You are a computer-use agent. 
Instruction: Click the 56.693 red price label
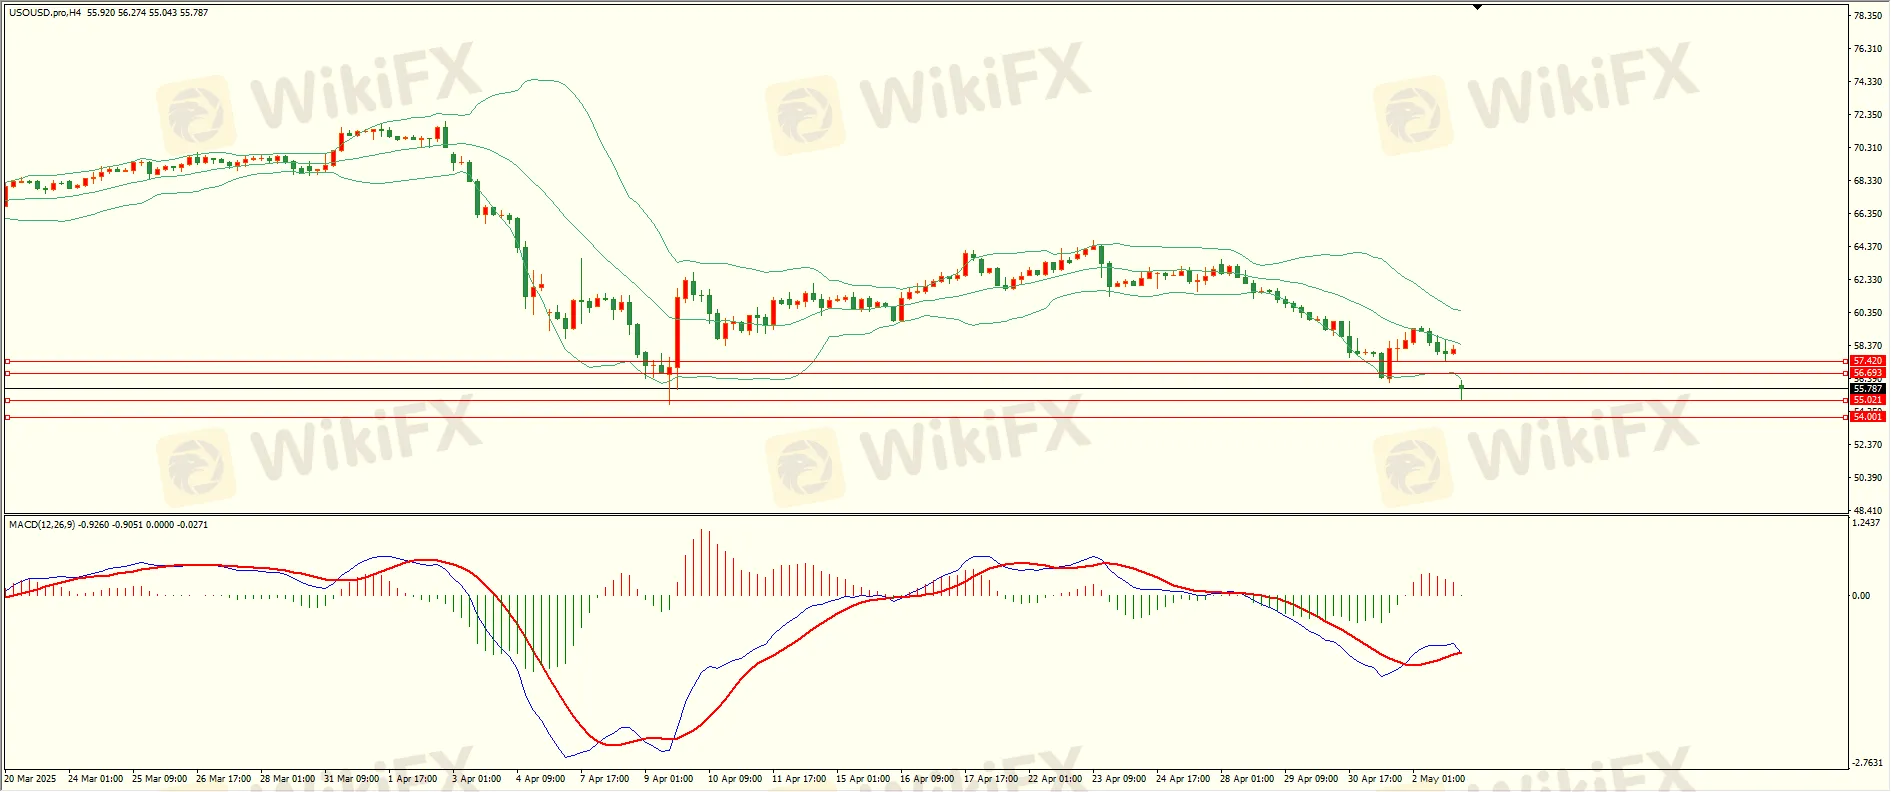click(x=1867, y=373)
